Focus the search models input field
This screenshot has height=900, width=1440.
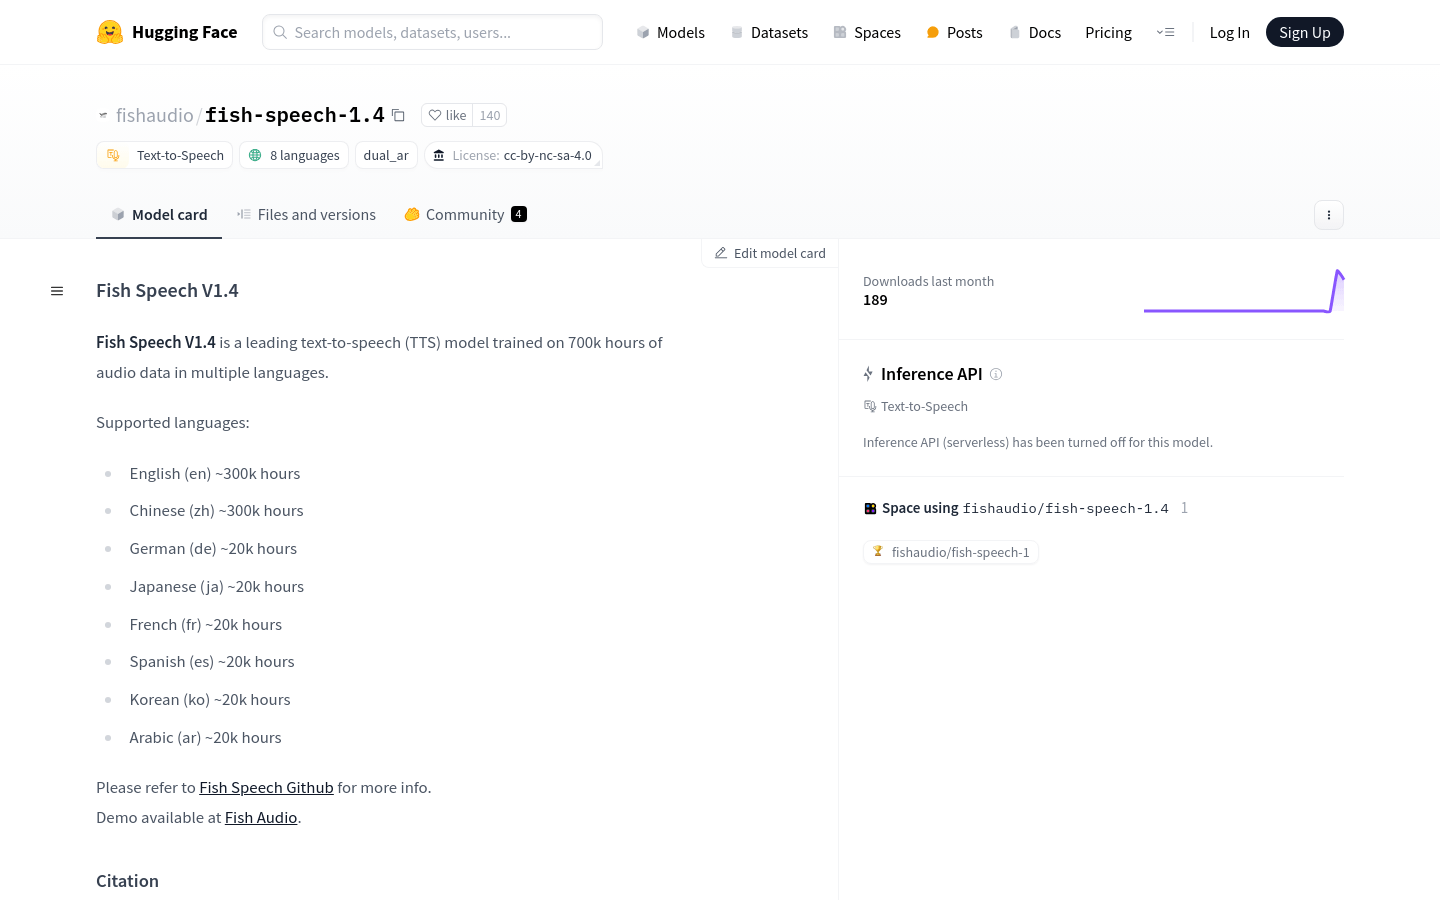click(x=432, y=32)
